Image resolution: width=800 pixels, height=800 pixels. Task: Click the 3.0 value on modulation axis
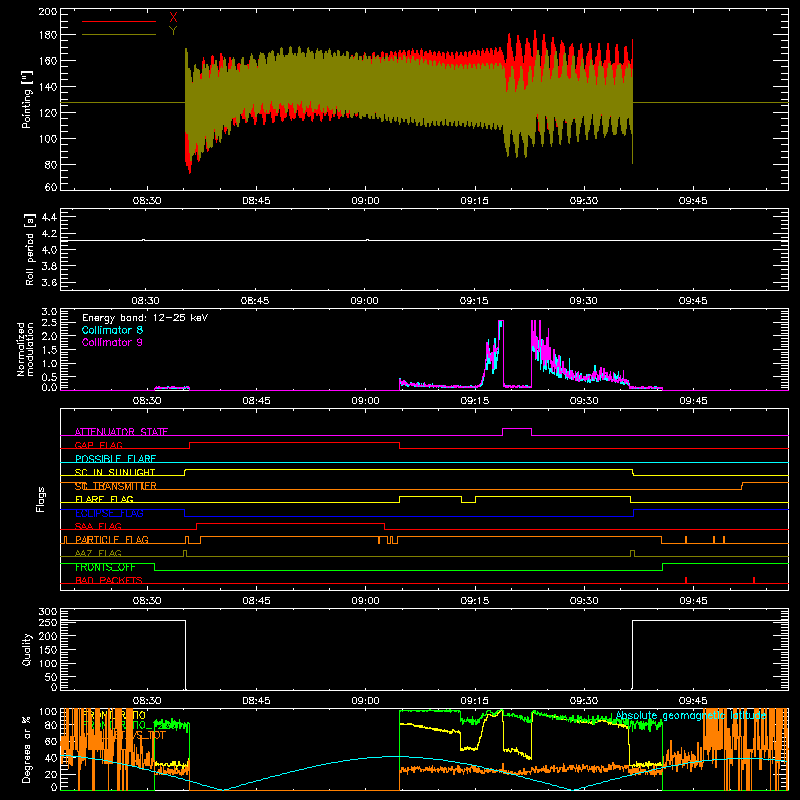tap(49, 312)
